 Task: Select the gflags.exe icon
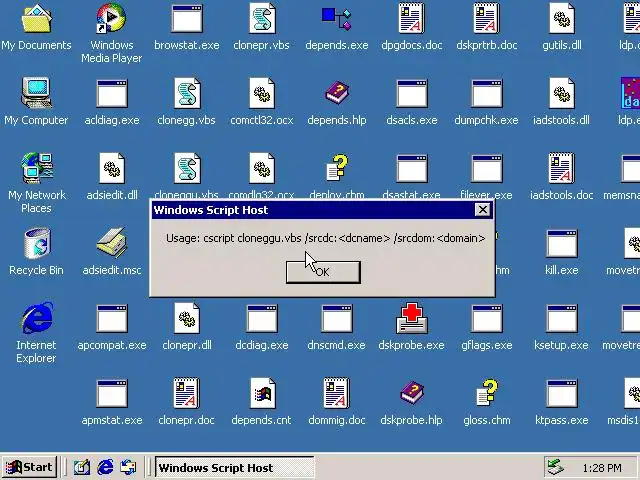(487, 319)
